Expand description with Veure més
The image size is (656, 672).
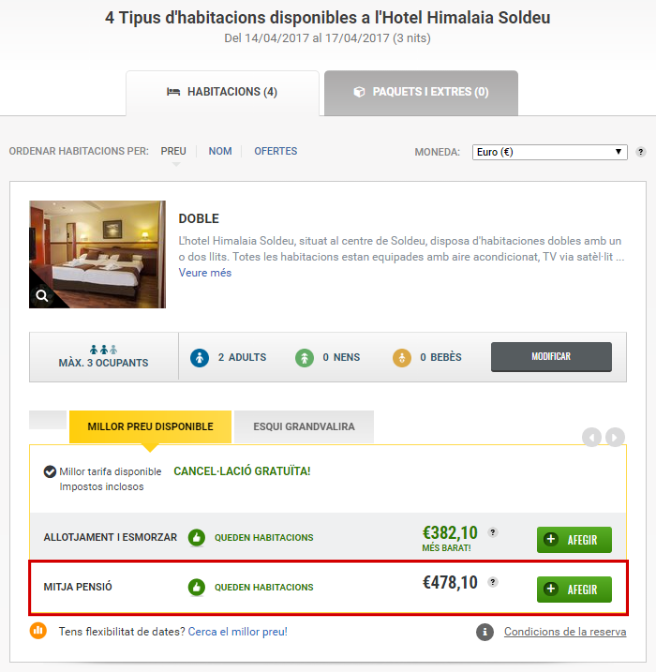coord(205,272)
